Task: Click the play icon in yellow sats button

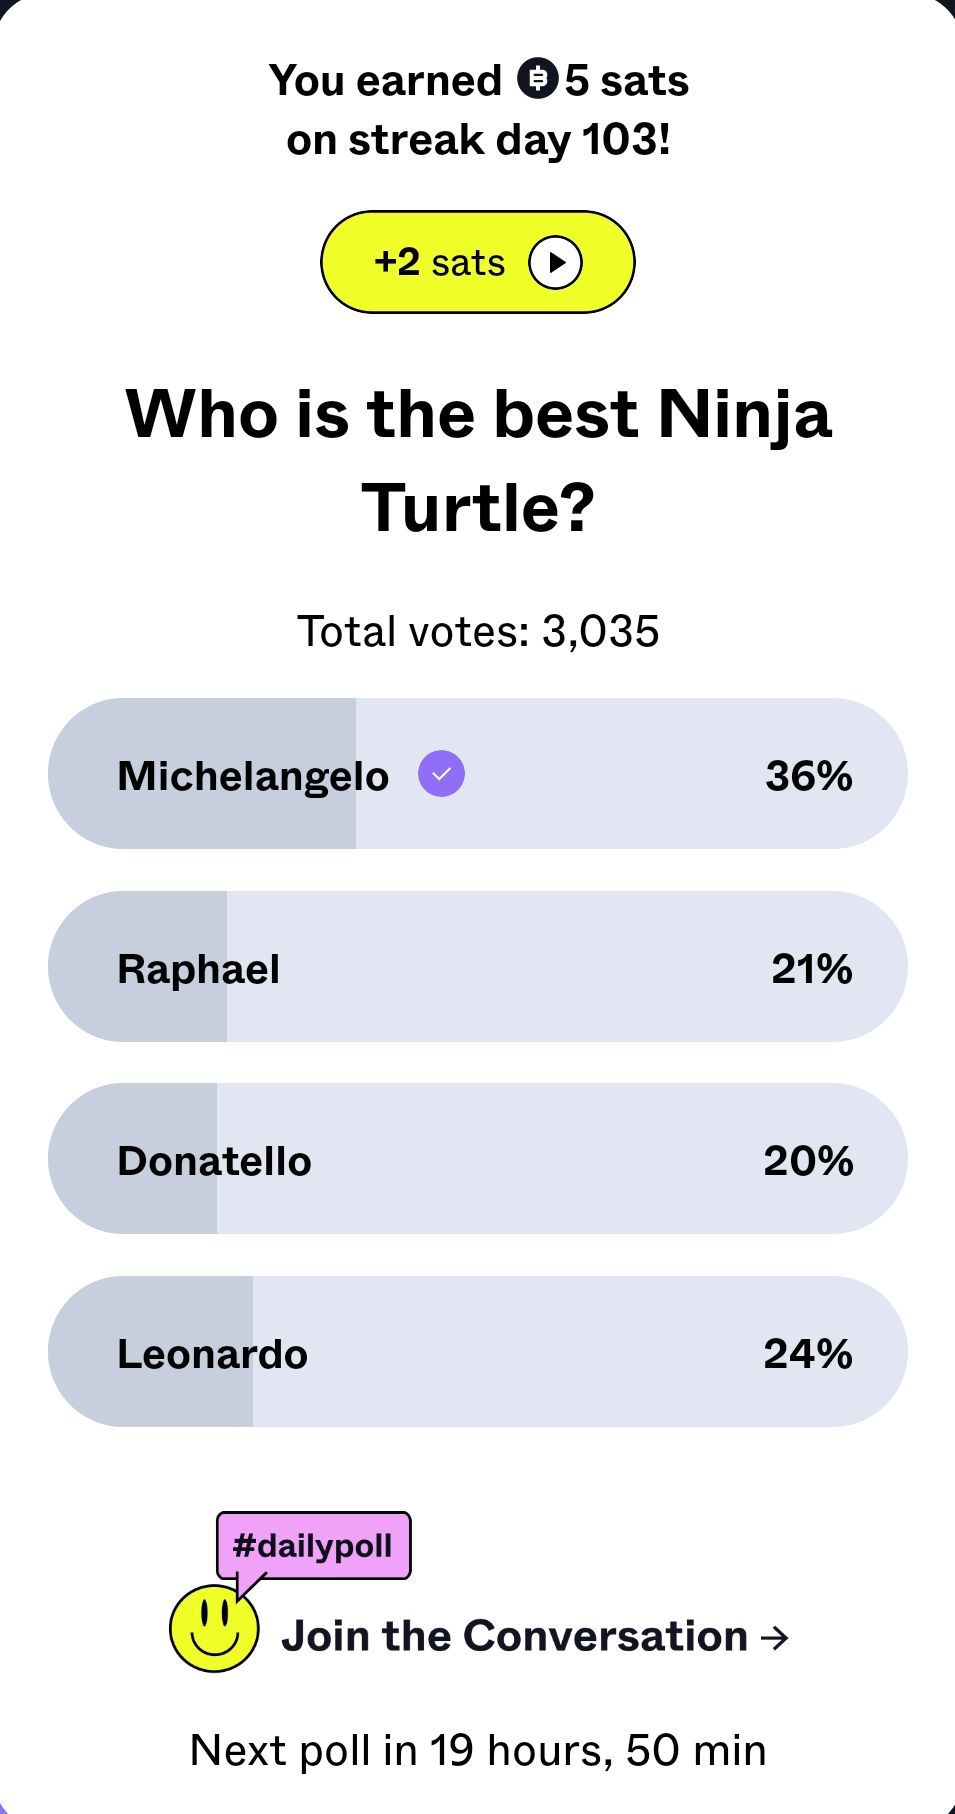Action: click(x=555, y=263)
